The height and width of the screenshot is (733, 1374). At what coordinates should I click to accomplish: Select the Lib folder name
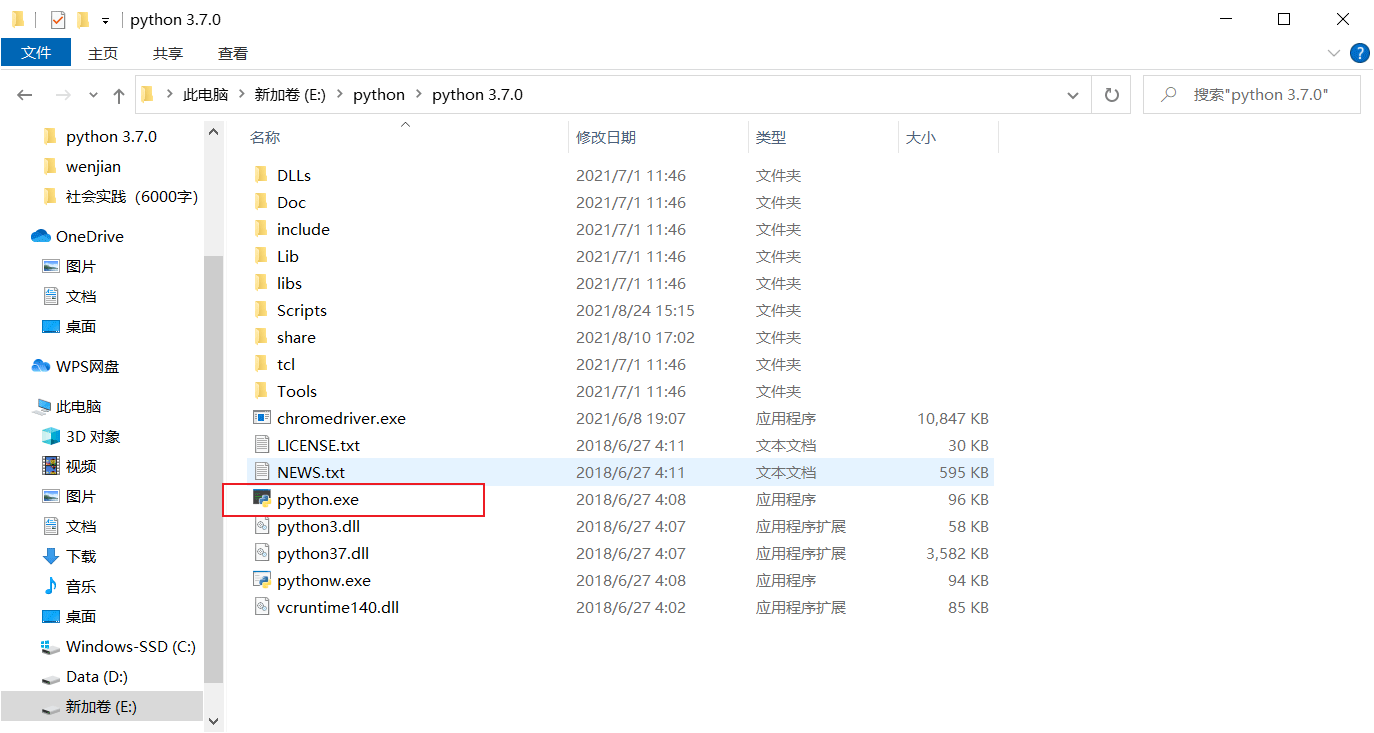click(288, 256)
